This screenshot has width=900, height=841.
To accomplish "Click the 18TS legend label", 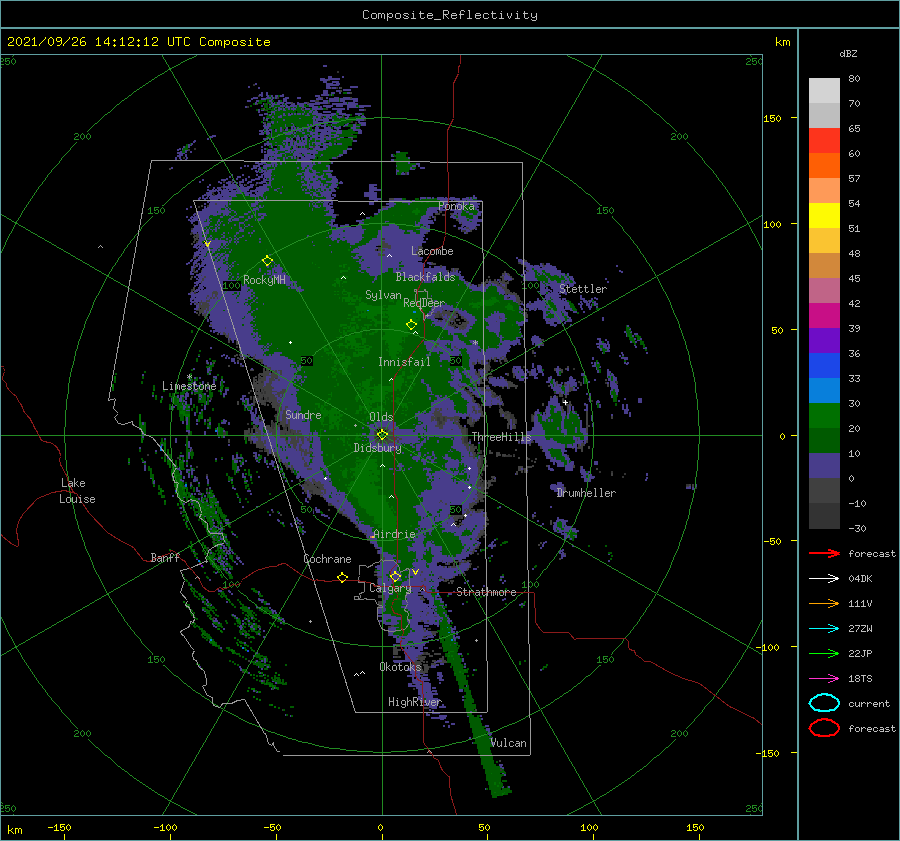I will pos(860,679).
